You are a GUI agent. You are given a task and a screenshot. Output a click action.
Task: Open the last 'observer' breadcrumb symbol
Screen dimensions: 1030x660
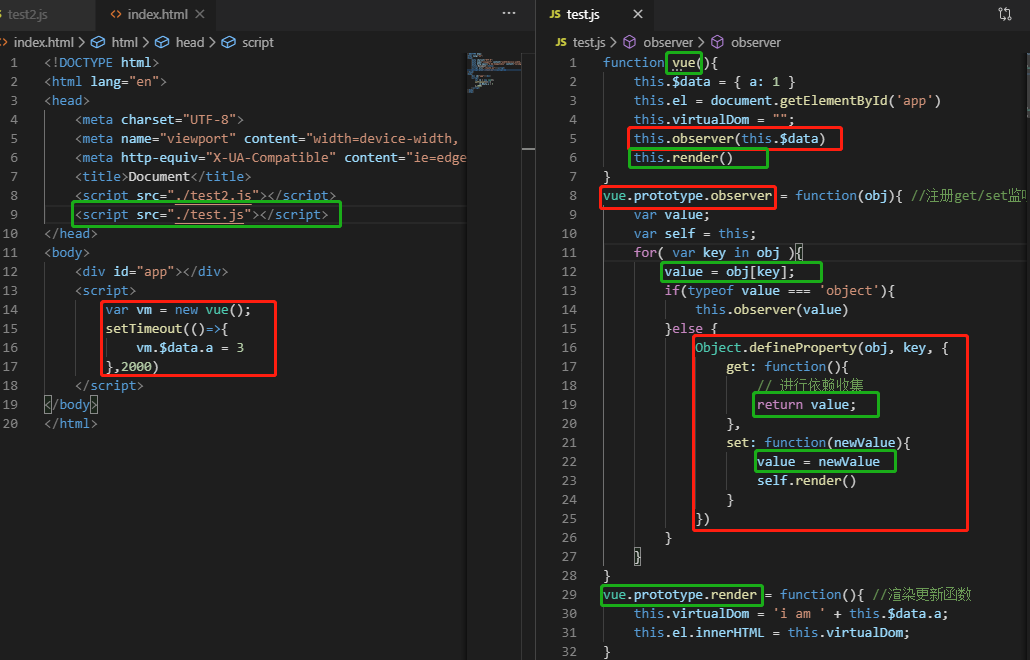(755, 42)
